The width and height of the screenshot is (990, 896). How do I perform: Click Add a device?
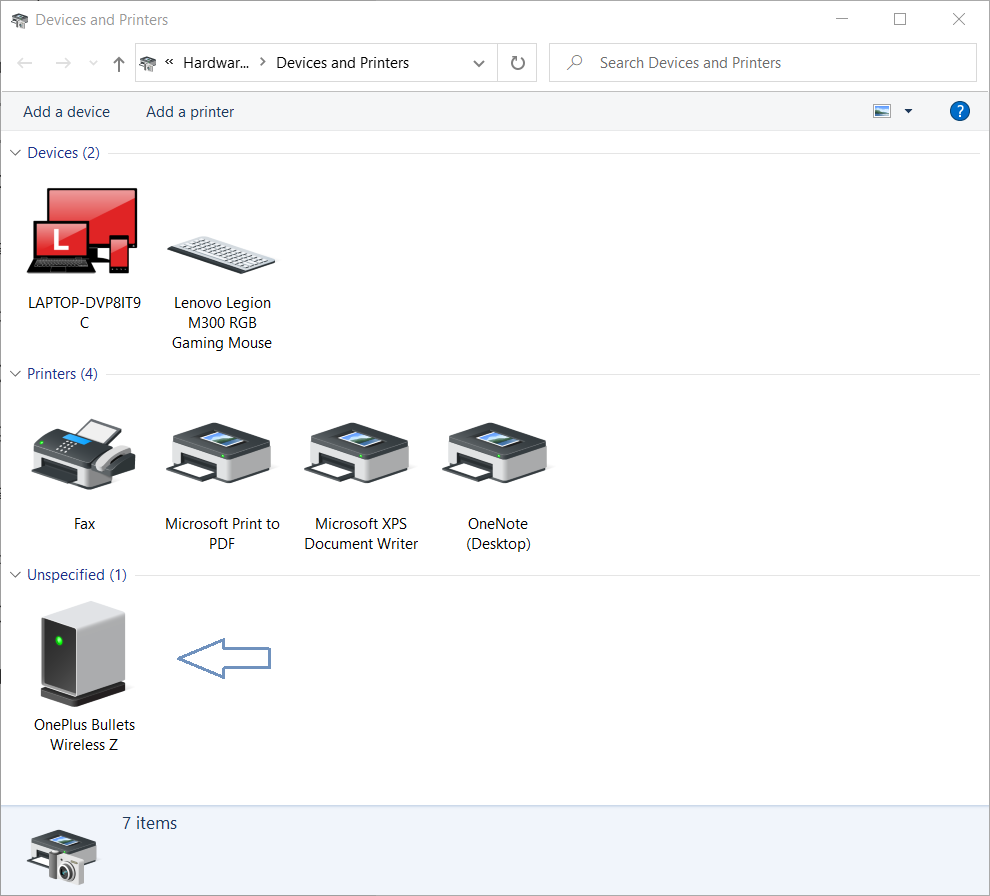click(66, 111)
